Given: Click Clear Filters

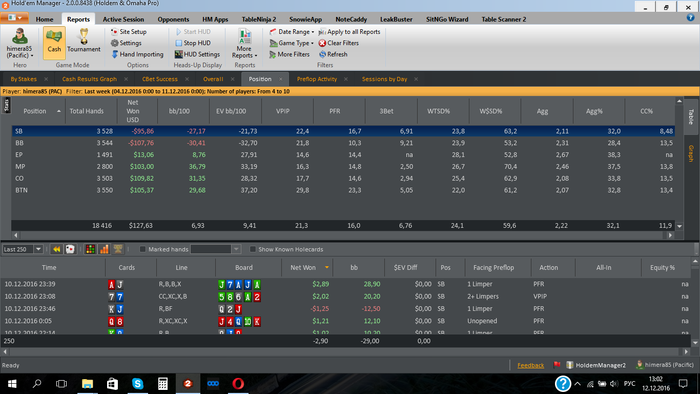Looking at the screenshot, I should [x=338, y=43].
